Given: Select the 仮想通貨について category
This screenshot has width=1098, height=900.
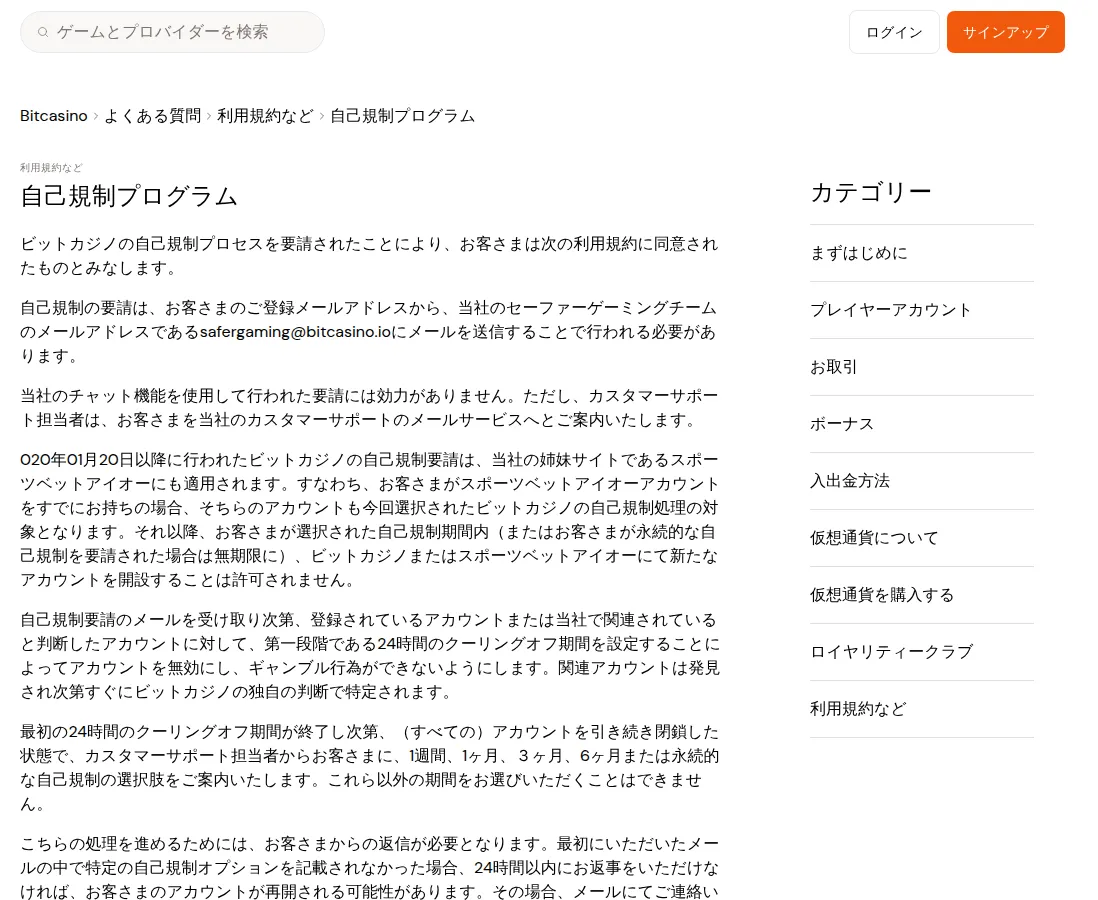Looking at the screenshot, I should tap(922, 538).
